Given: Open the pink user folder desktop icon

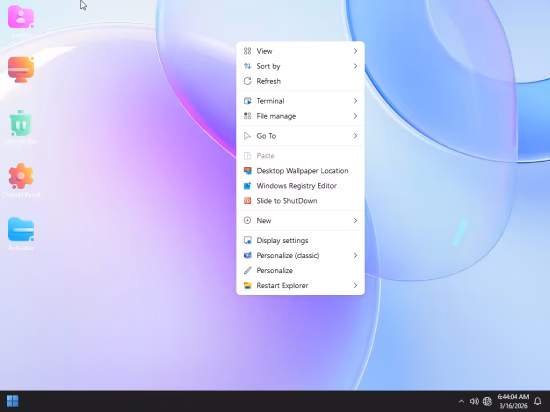Looking at the screenshot, I should click(21, 17).
